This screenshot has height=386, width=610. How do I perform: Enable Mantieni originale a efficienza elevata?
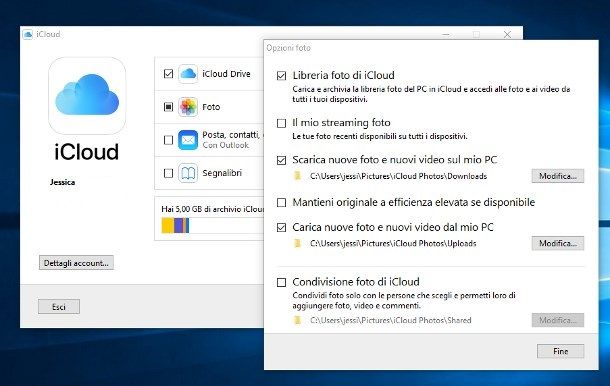click(x=281, y=203)
